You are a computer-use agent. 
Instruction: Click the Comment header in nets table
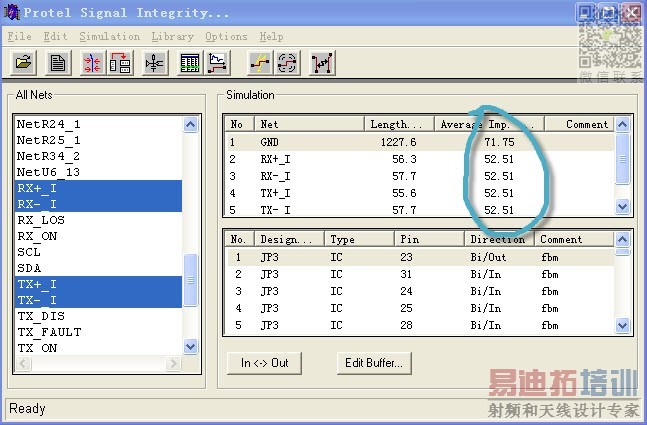tap(580, 124)
